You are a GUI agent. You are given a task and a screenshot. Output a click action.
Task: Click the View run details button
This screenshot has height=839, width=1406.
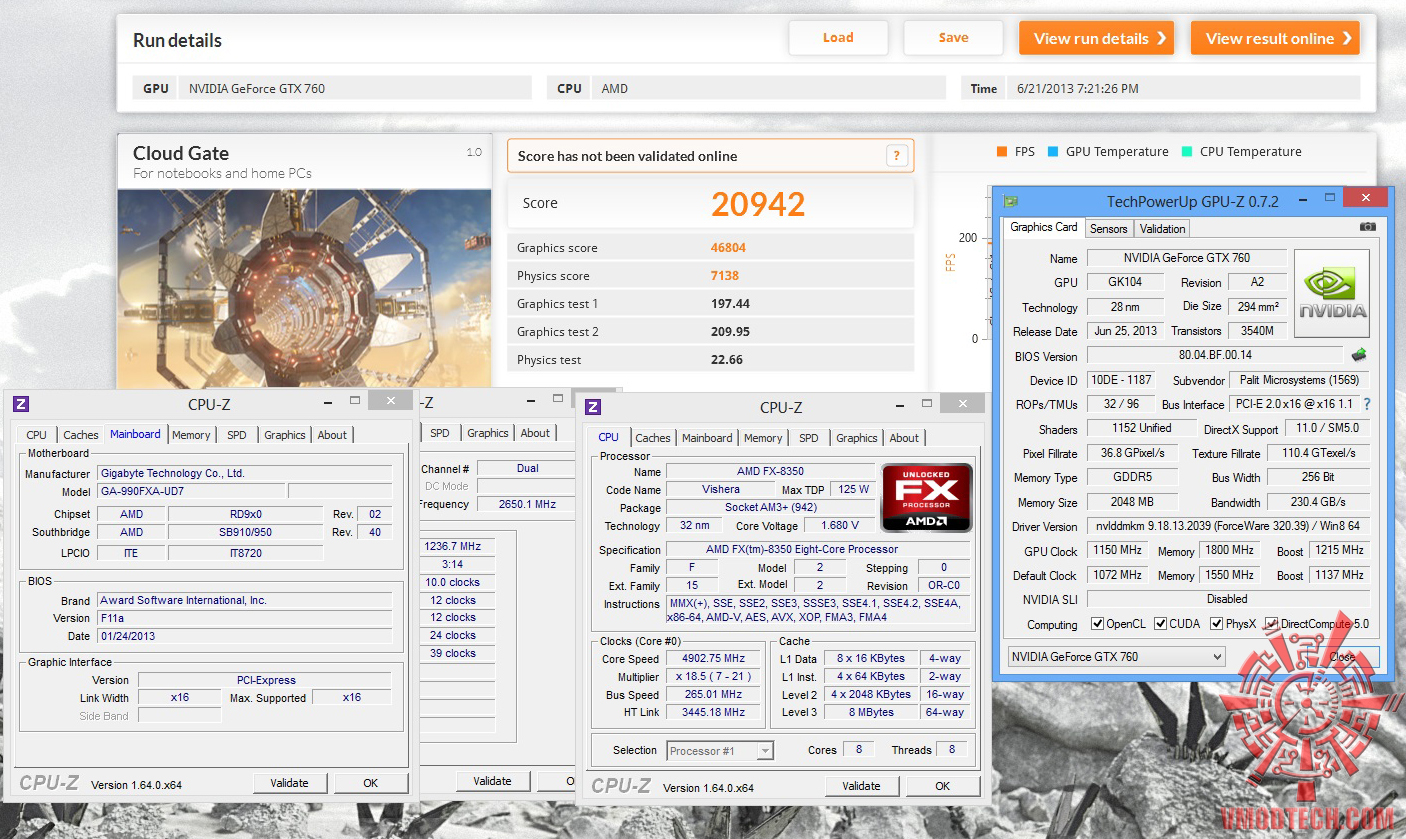coord(1097,38)
